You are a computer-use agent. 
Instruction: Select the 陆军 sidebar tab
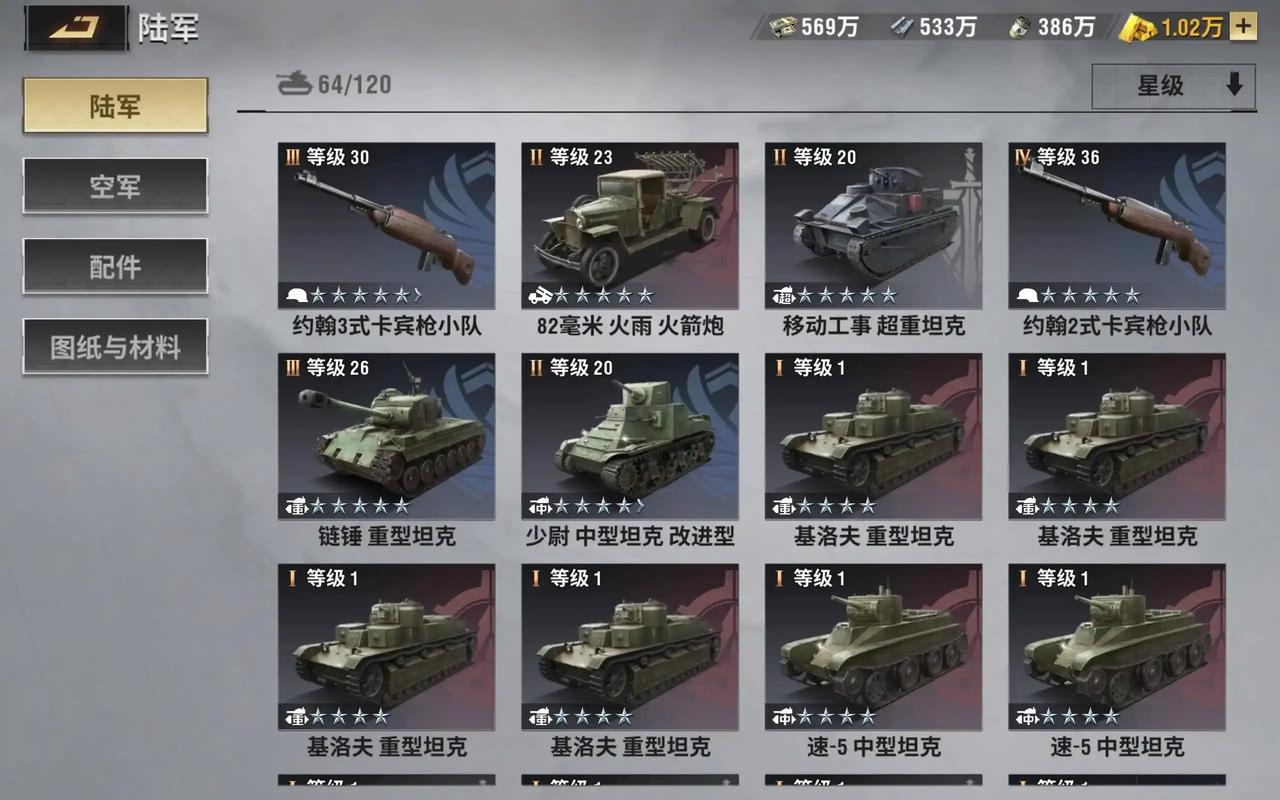[x=115, y=105]
